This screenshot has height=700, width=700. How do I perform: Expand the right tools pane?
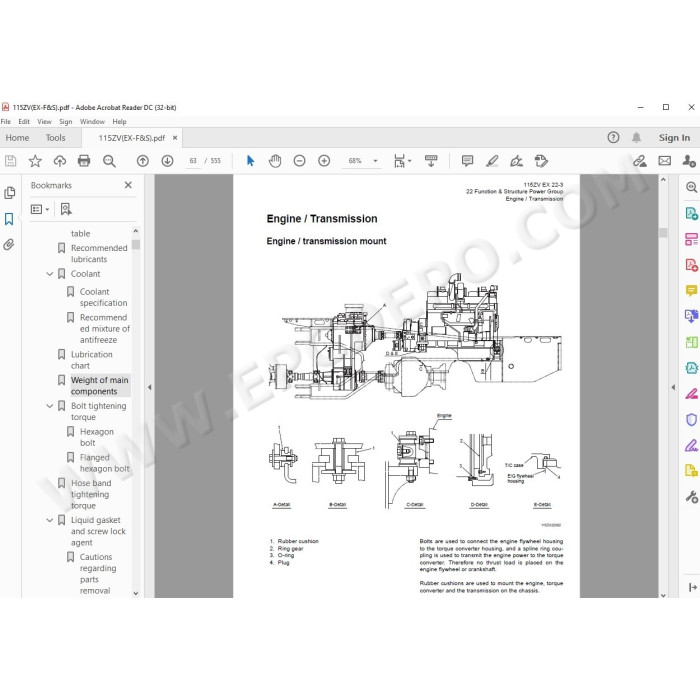[x=692, y=588]
